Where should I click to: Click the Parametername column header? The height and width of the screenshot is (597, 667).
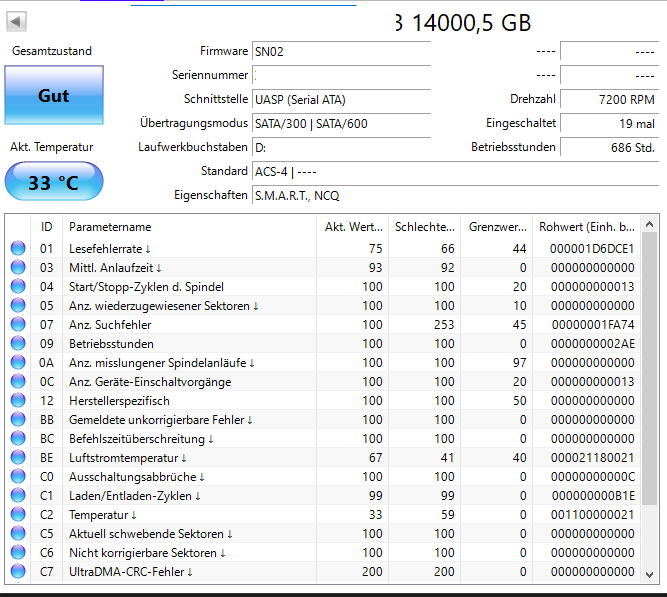(189, 227)
